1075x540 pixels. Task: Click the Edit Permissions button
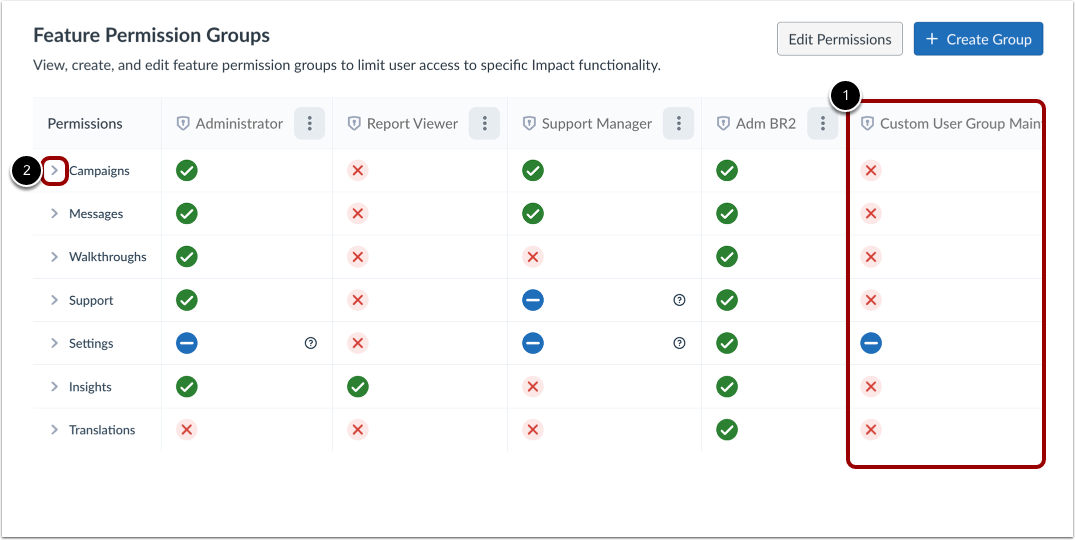839,39
